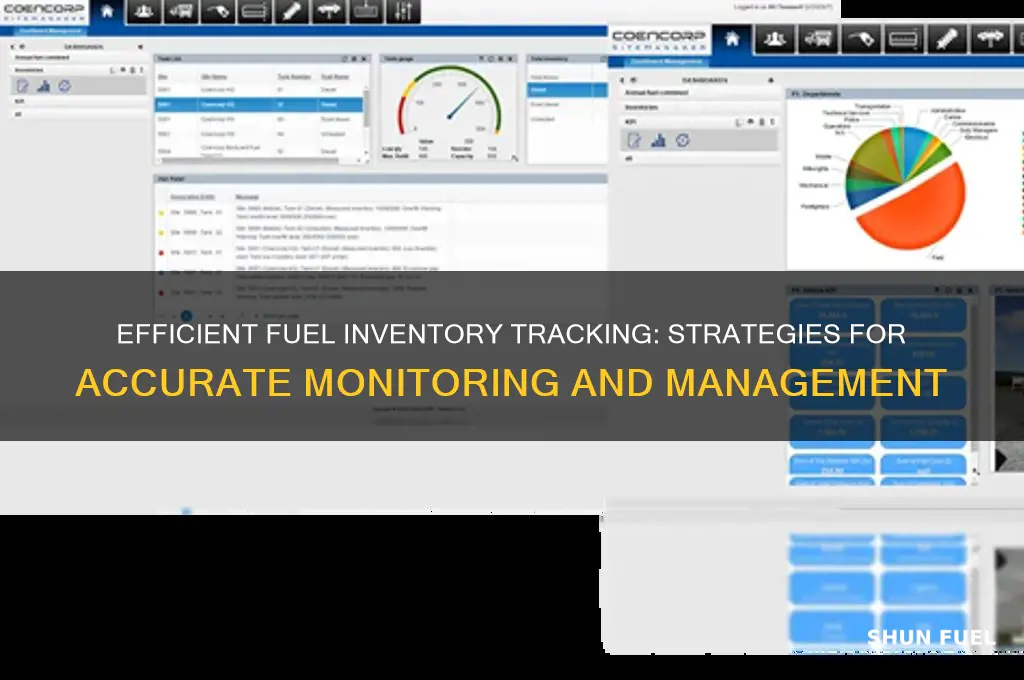Open the tank device icon in the left window toolbar

[255, 12]
